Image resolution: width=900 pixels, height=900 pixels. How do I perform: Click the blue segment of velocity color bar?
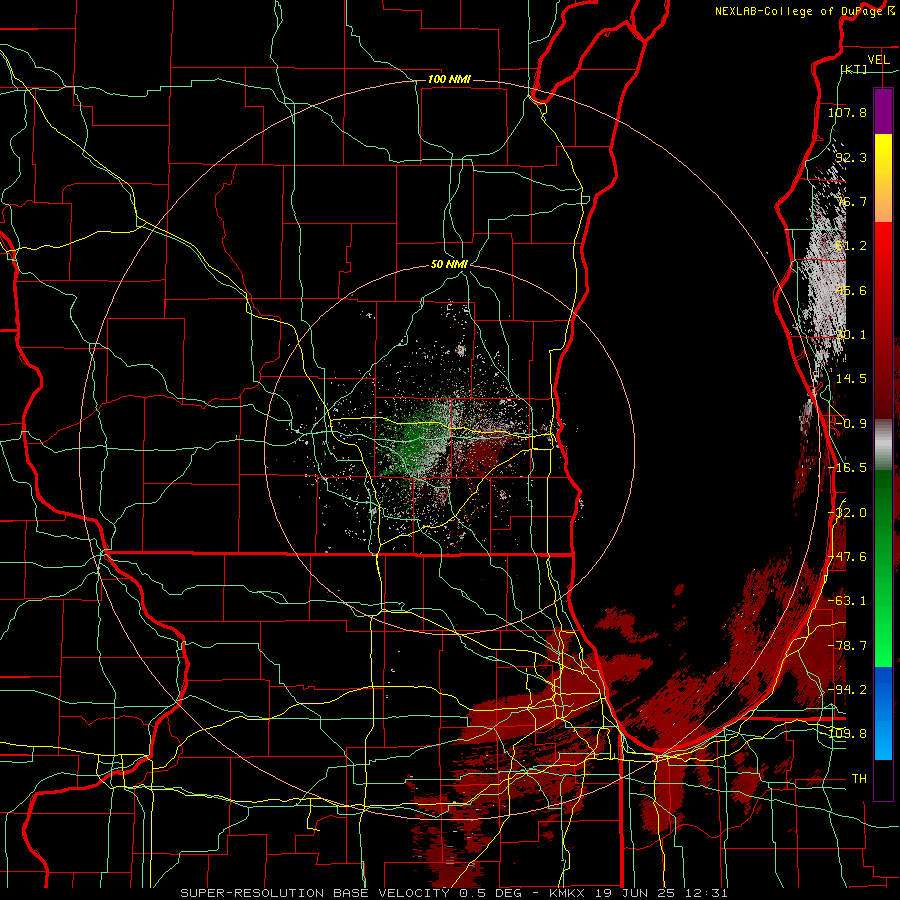point(883,713)
